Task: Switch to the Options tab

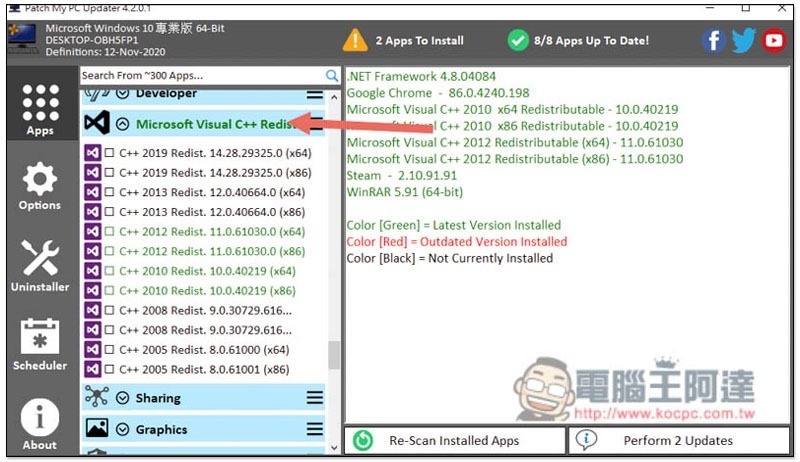Action: (x=40, y=187)
